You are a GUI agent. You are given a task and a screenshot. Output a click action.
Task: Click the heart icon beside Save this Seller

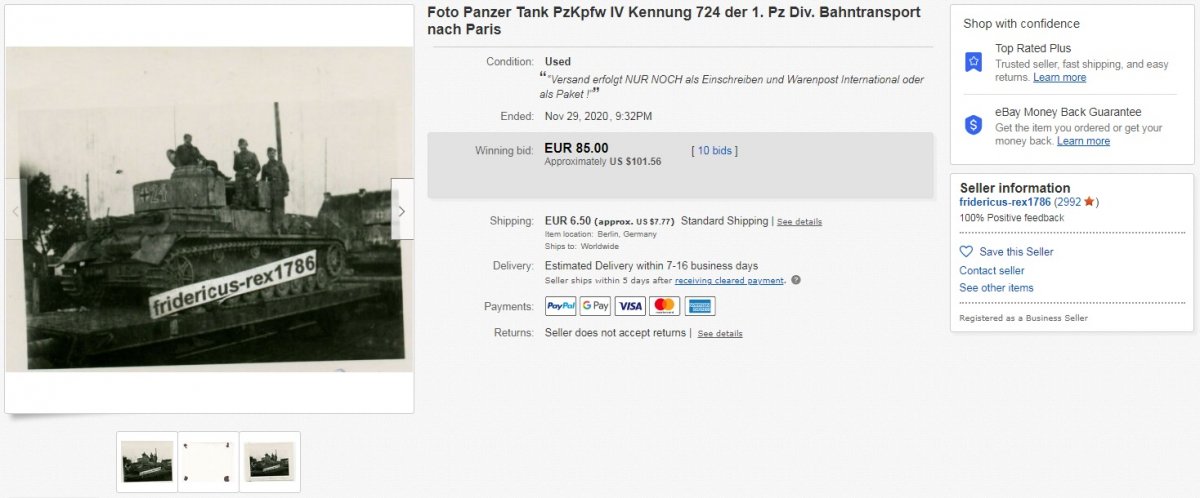[x=966, y=252]
